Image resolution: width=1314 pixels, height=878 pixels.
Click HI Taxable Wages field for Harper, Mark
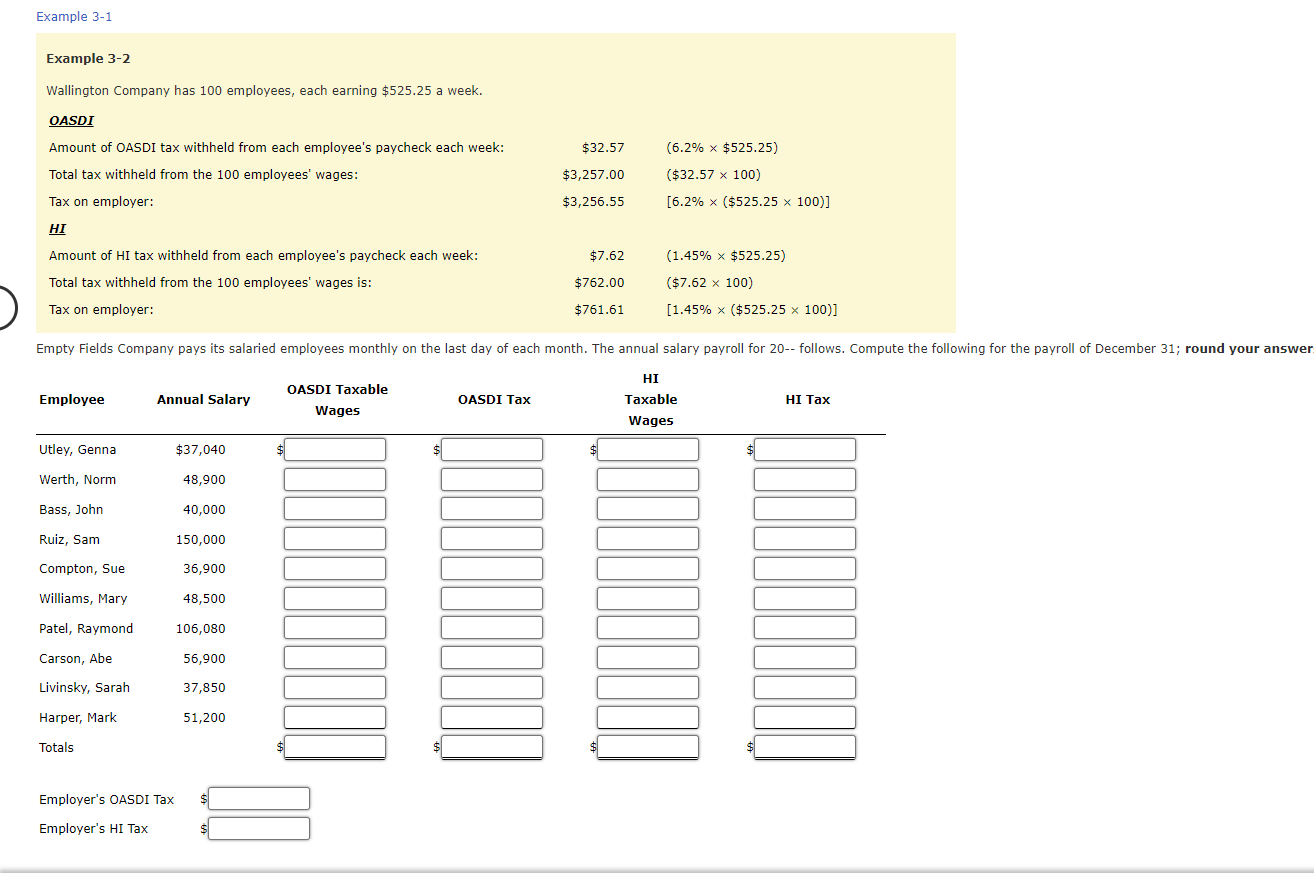(x=648, y=718)
